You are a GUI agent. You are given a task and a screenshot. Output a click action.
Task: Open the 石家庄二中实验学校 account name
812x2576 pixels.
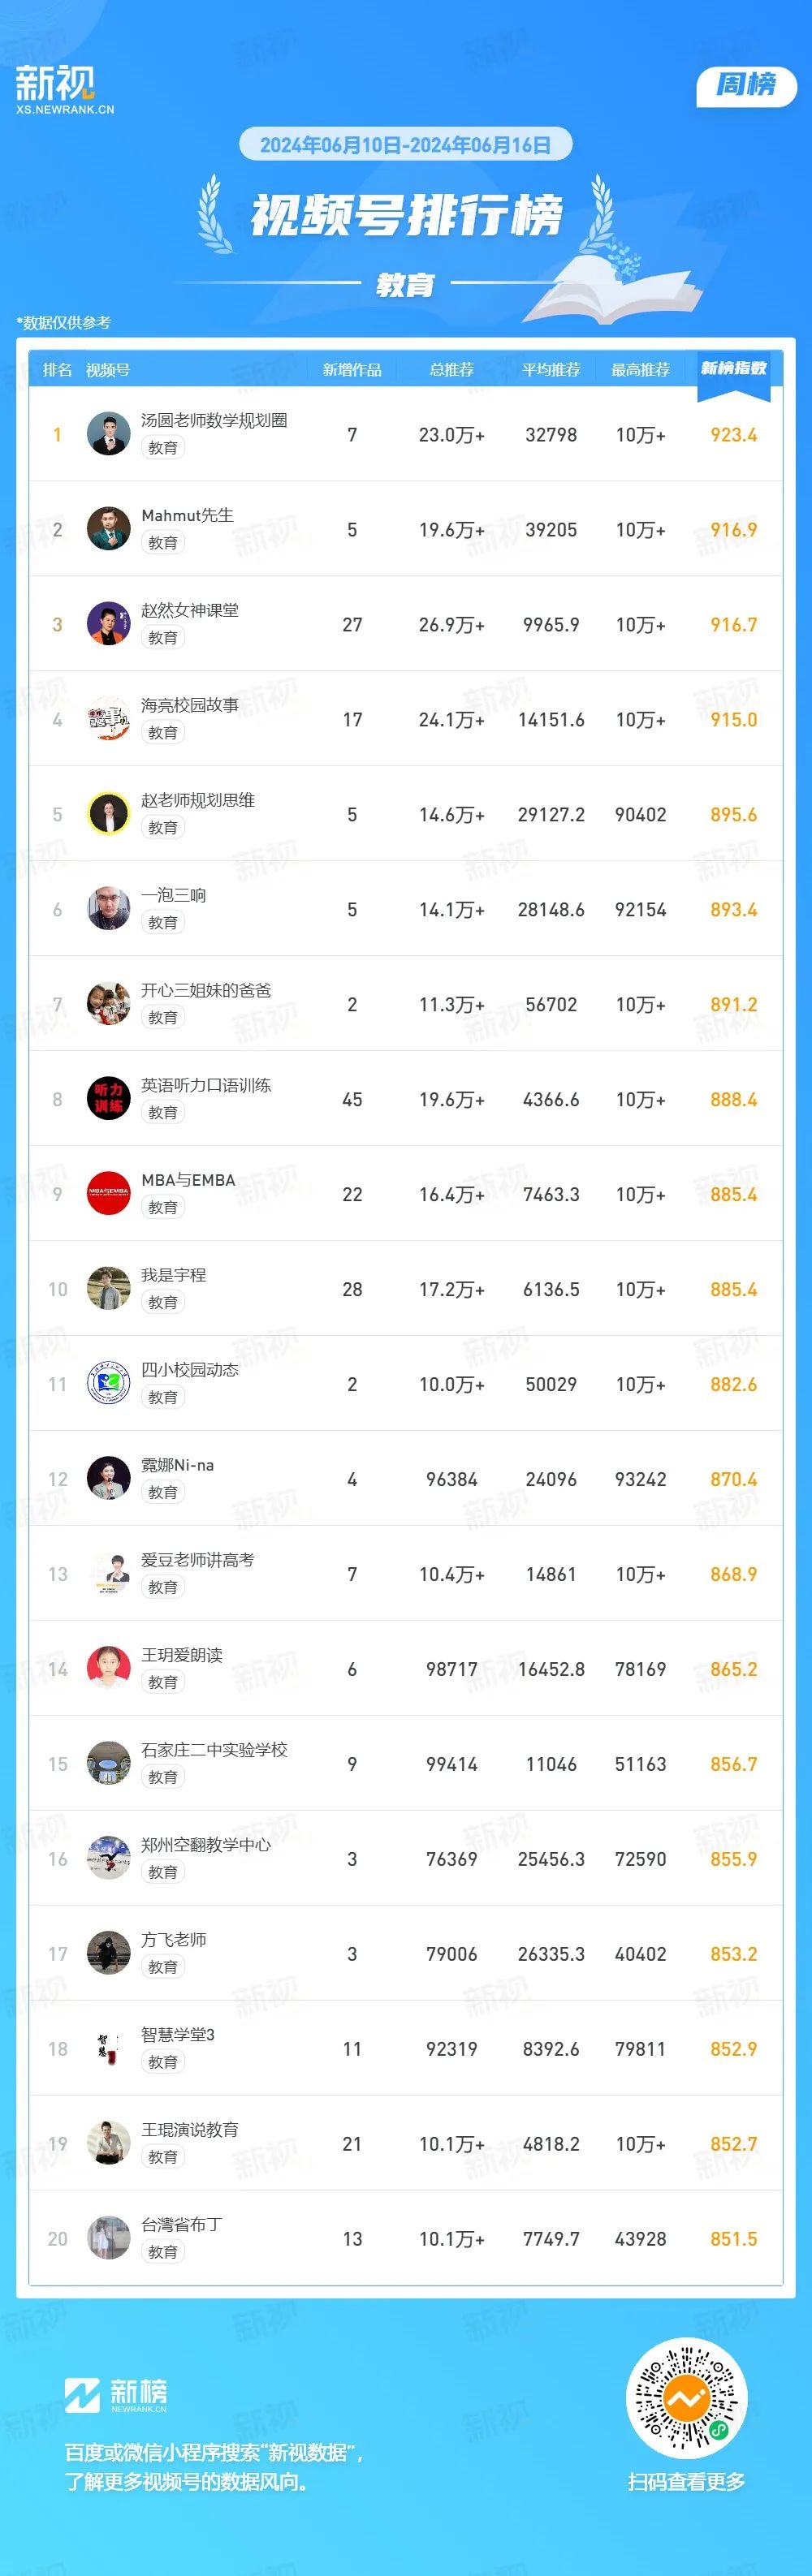point(214,1750)
